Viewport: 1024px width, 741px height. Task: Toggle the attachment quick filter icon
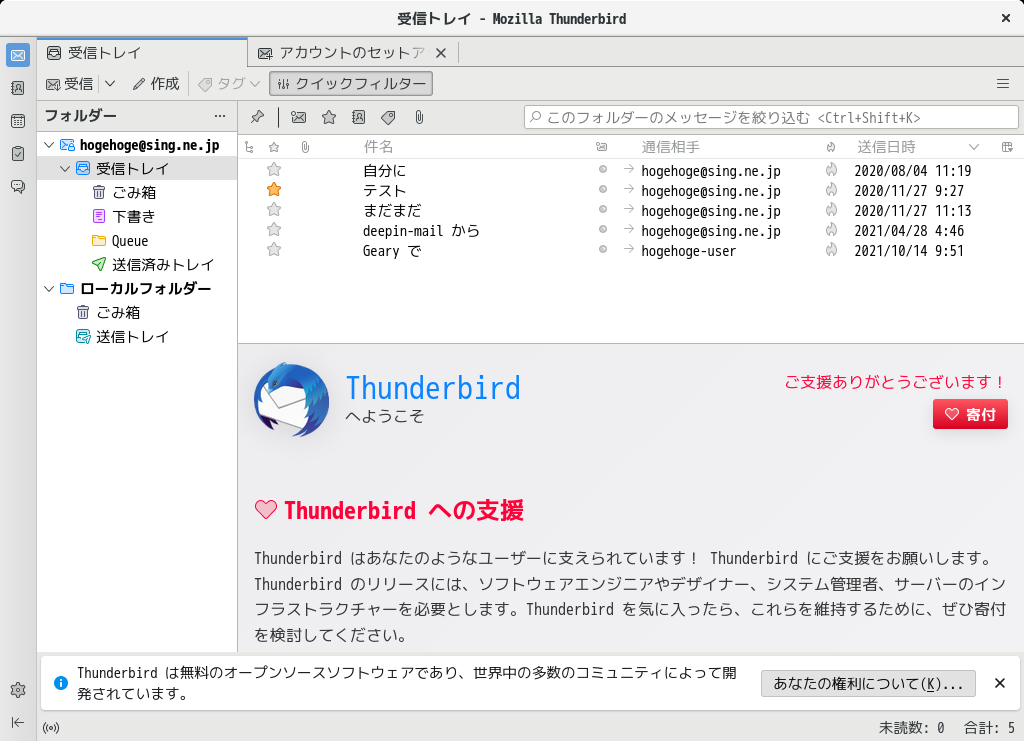click(419, 118)
